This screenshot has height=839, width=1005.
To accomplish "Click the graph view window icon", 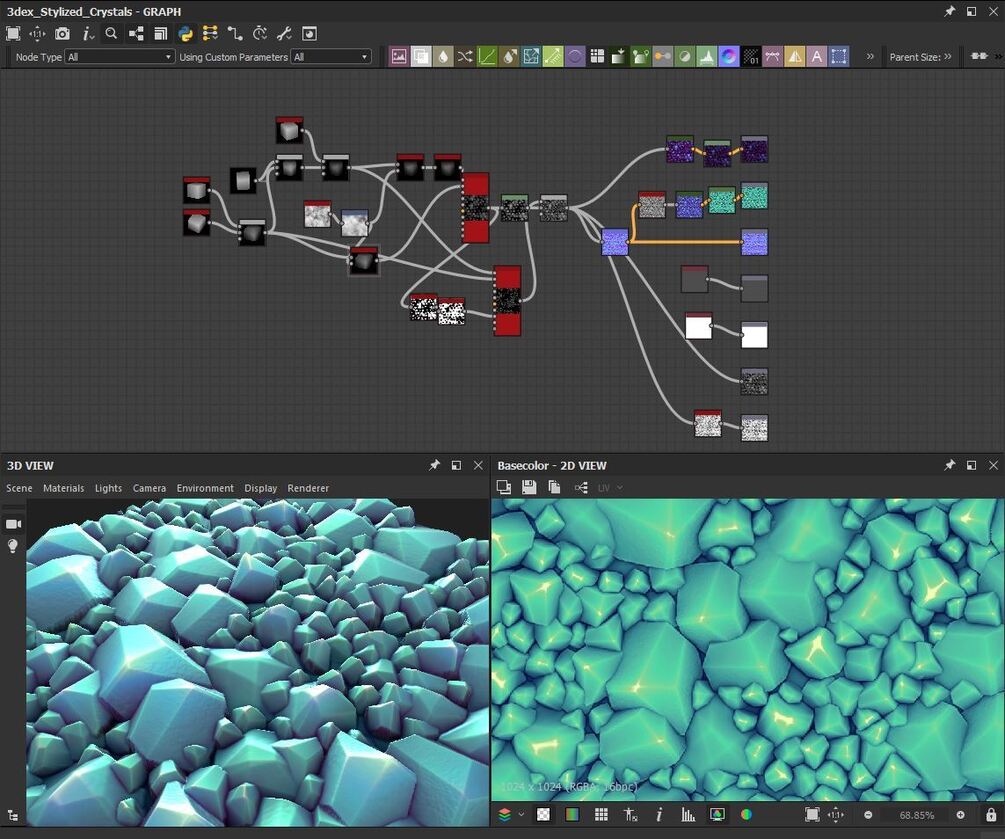I will (x=309, y=34).
